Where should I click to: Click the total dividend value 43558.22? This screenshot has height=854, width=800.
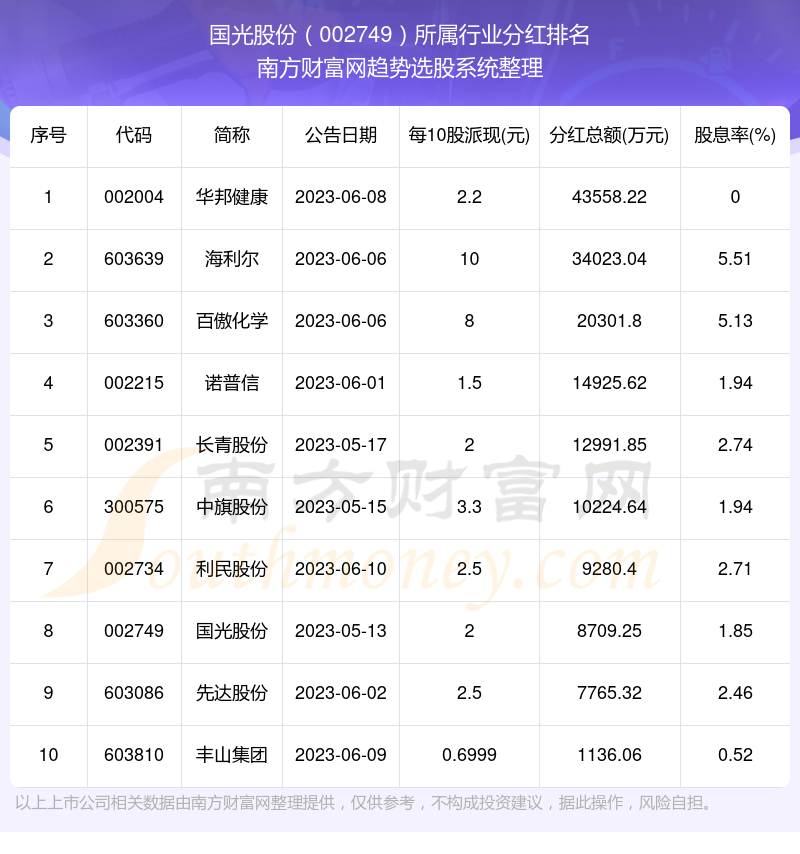[x=610, y=197]
